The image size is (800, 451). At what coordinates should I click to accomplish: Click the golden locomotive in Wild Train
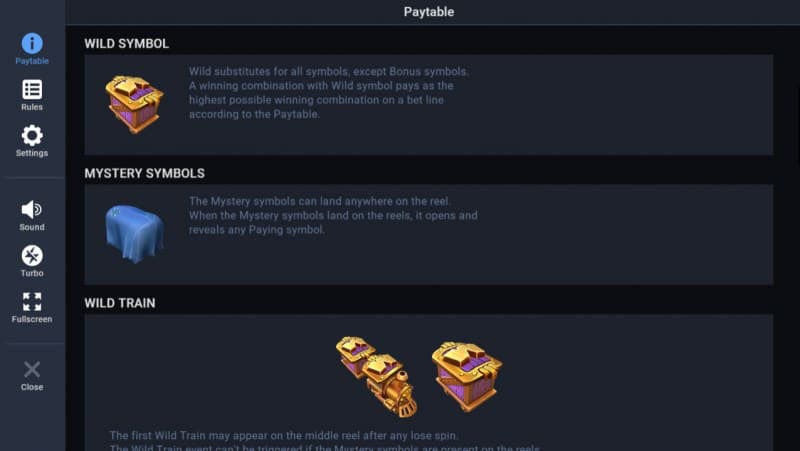tap(390, 386)
